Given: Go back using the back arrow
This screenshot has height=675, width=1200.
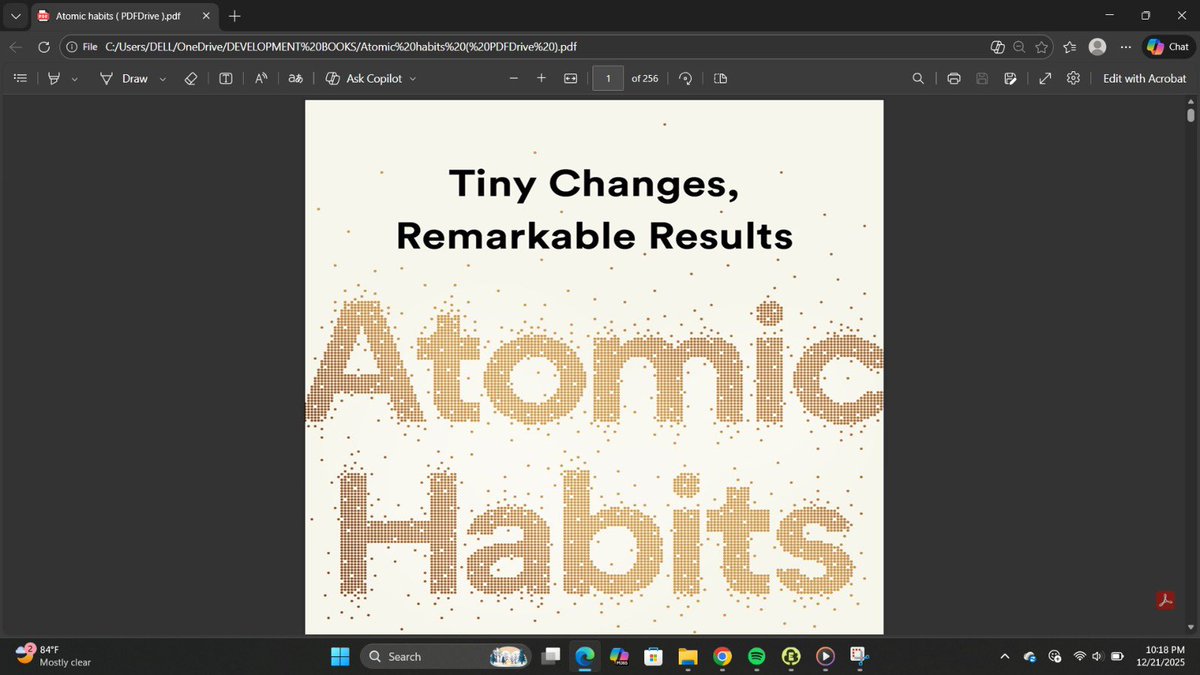Looking at the screenshot, I should (16, 47).
